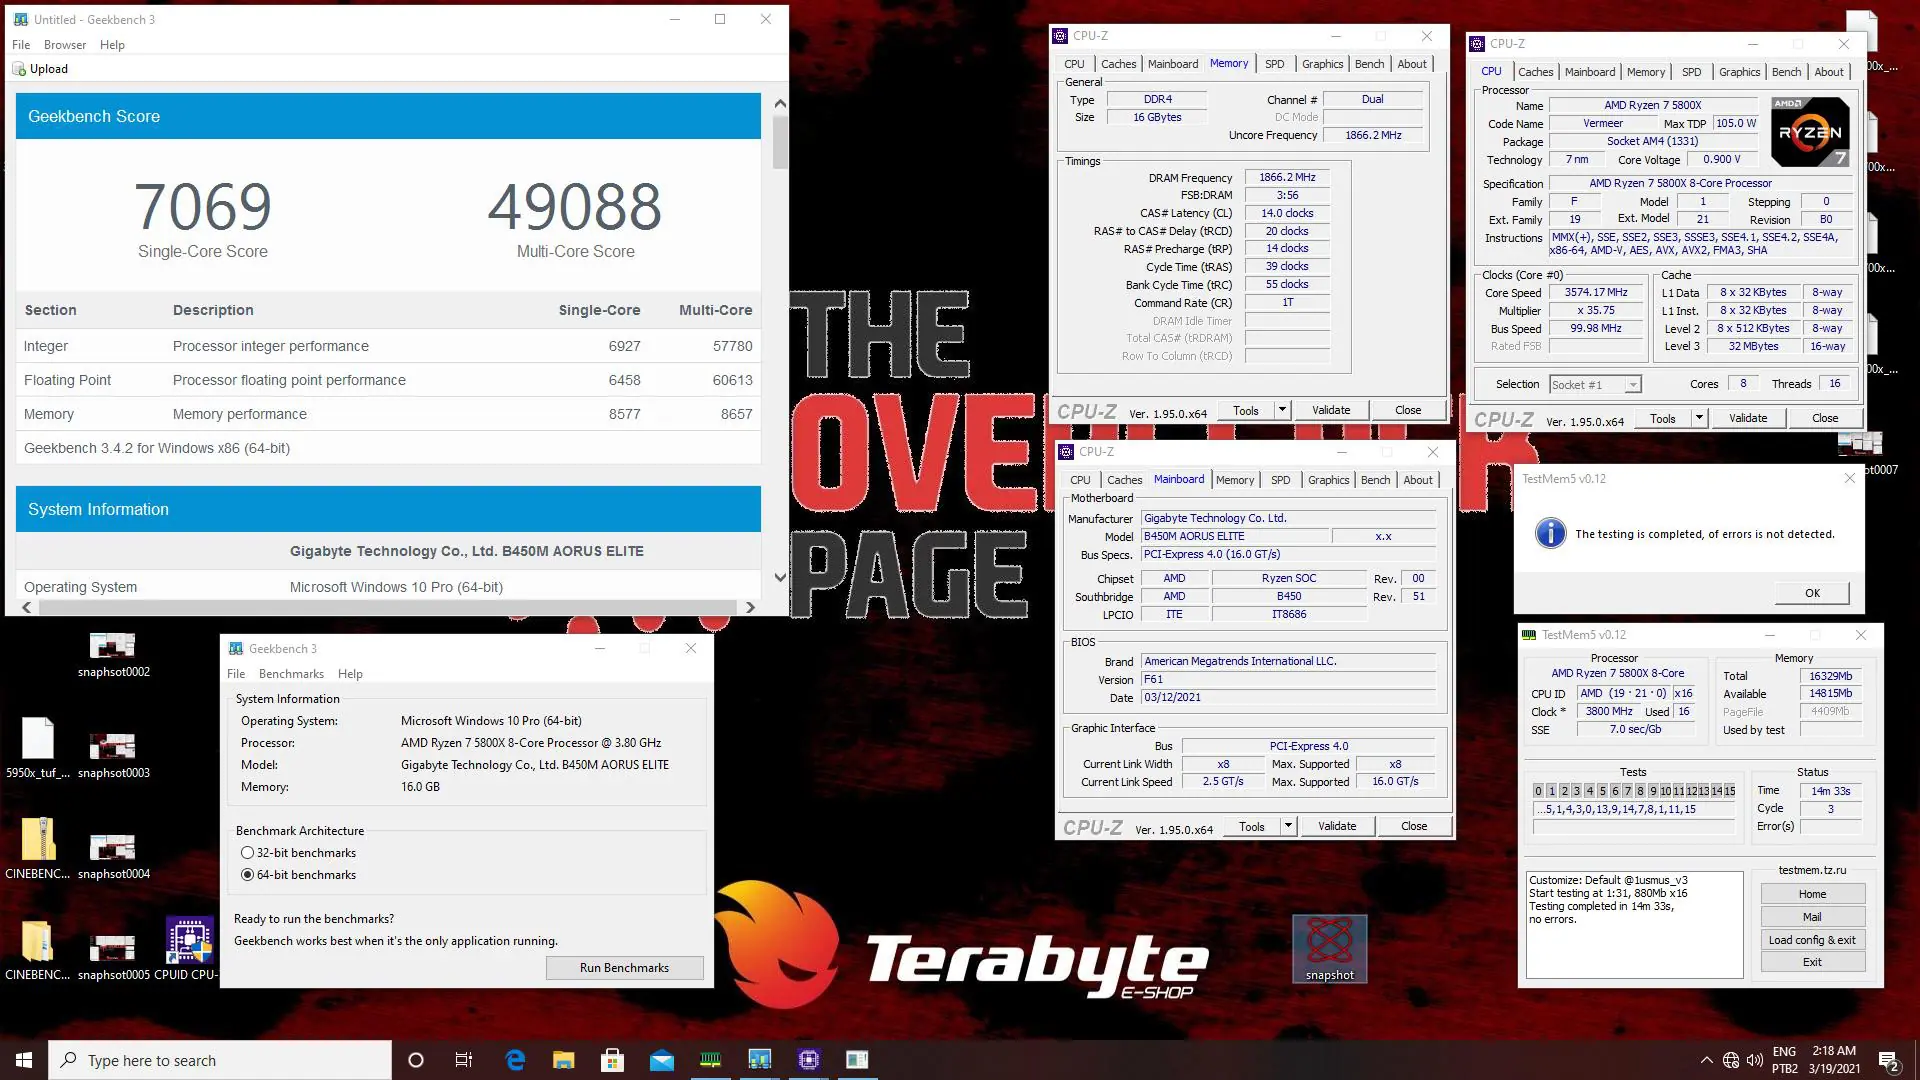This screenshot has width=1920, height=1080.
Task: Click scroll-up arrow in Geekbench results
Action: 780,104
